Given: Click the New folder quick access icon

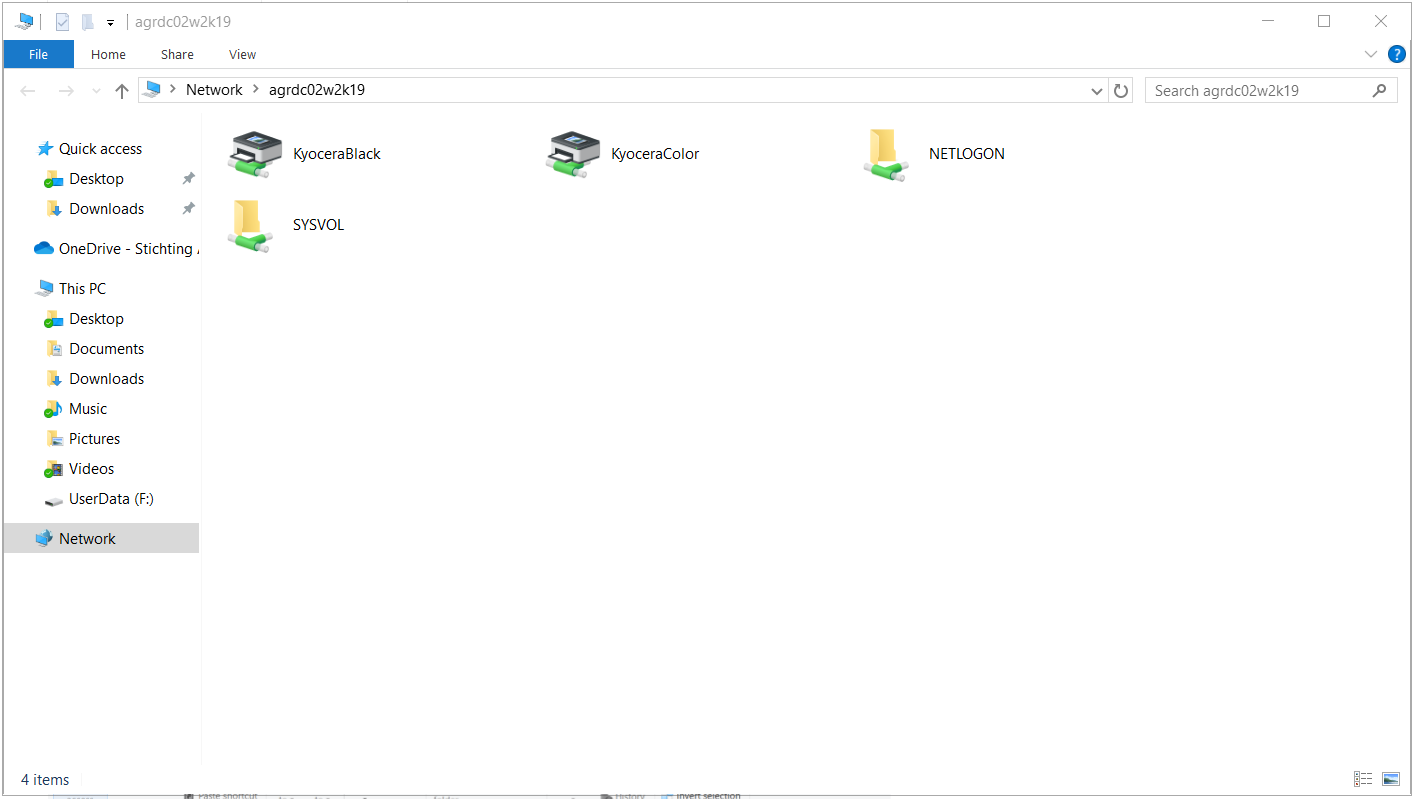Looking at the screenshot, I should click(x=88, y=21).
